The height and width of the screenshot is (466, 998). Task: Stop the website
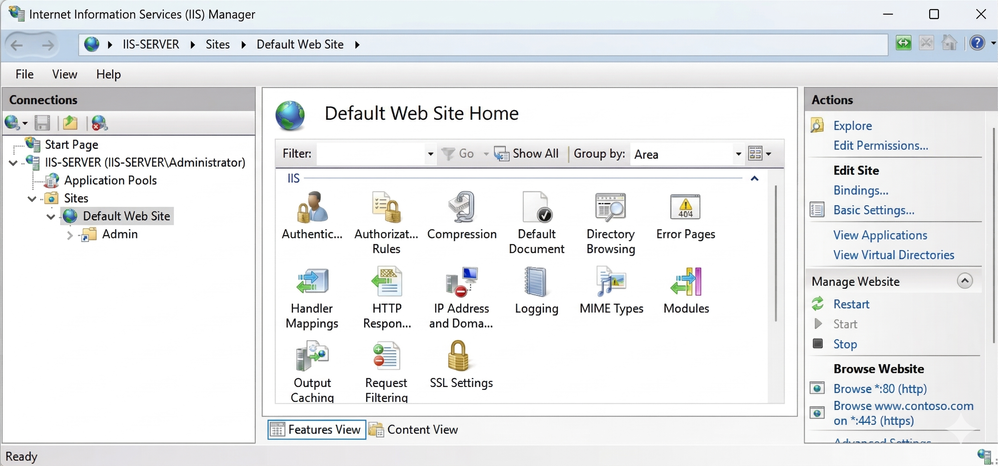pyautogui.click(x=845, y=344)
